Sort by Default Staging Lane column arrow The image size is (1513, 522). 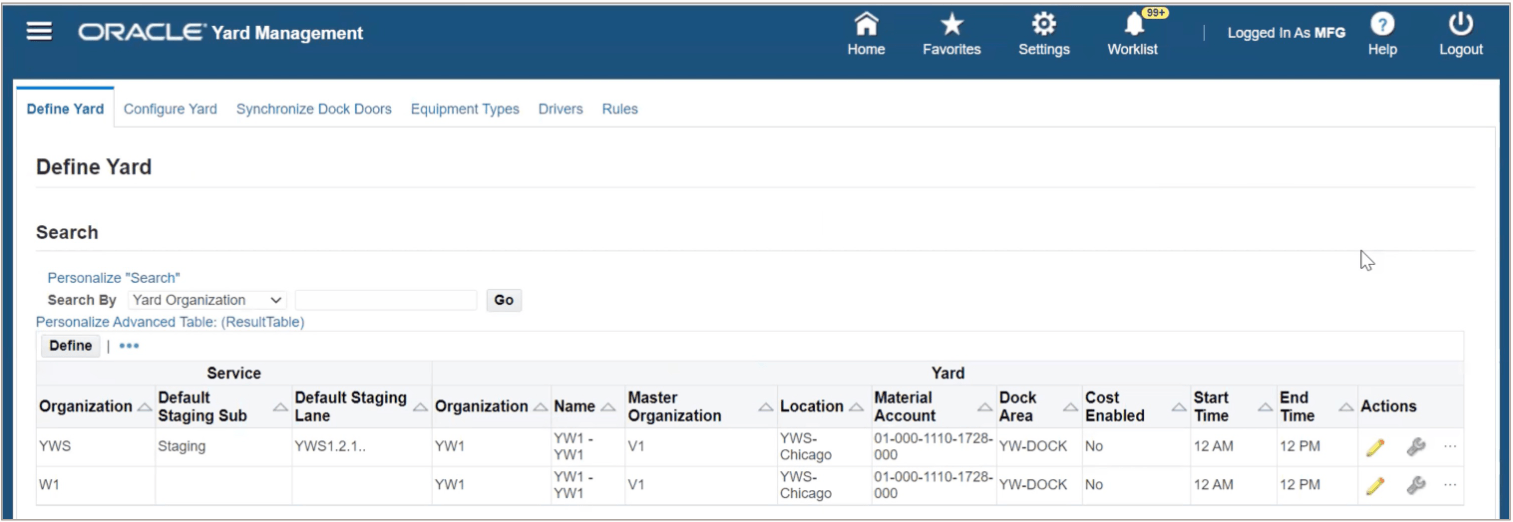click(420, 407)
